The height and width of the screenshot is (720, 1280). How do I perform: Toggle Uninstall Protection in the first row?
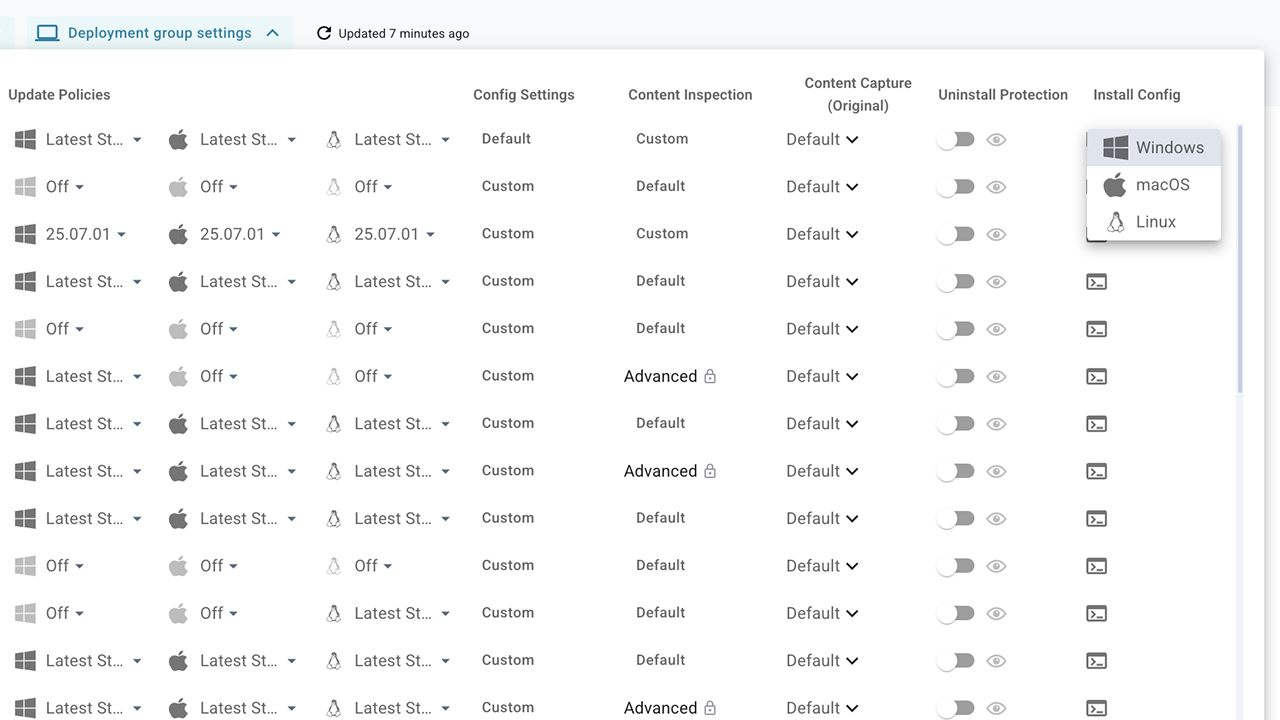click(956, 140)
